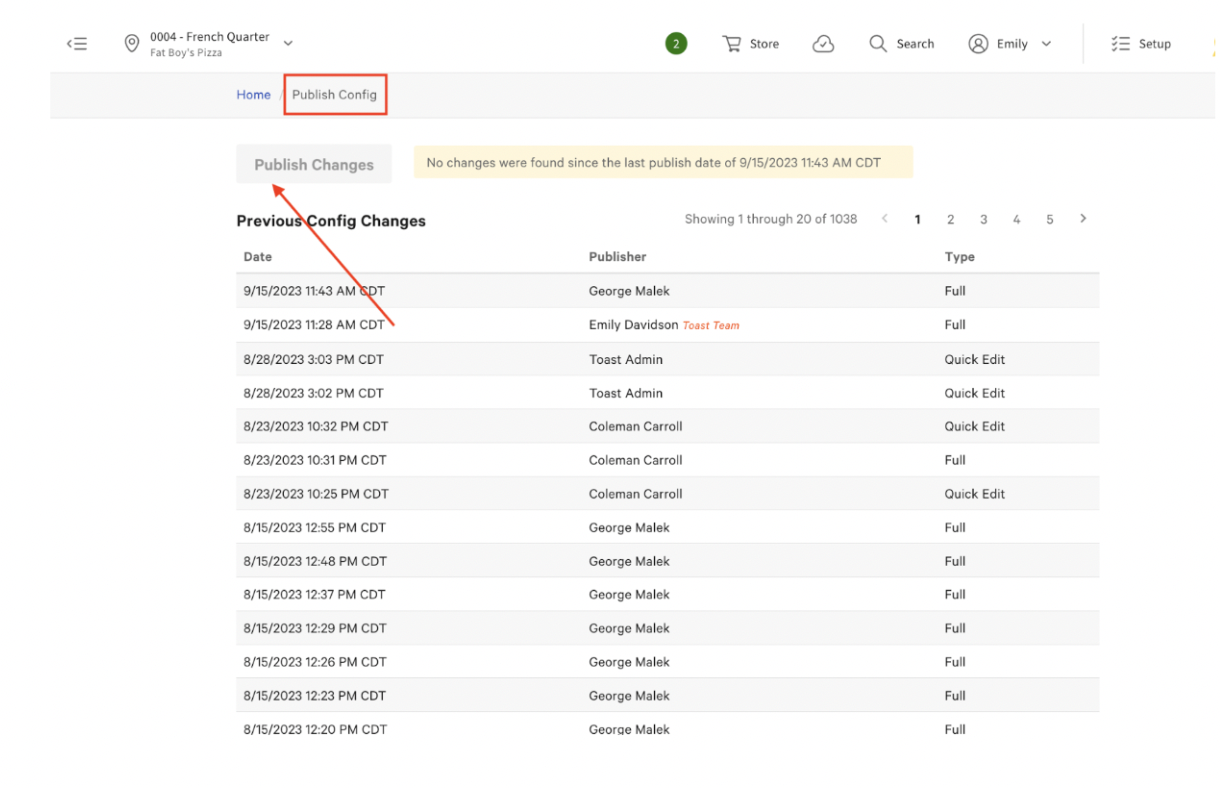
Task: Navigate to Home breadcrumb link
Action: click(x=253, y=95)
